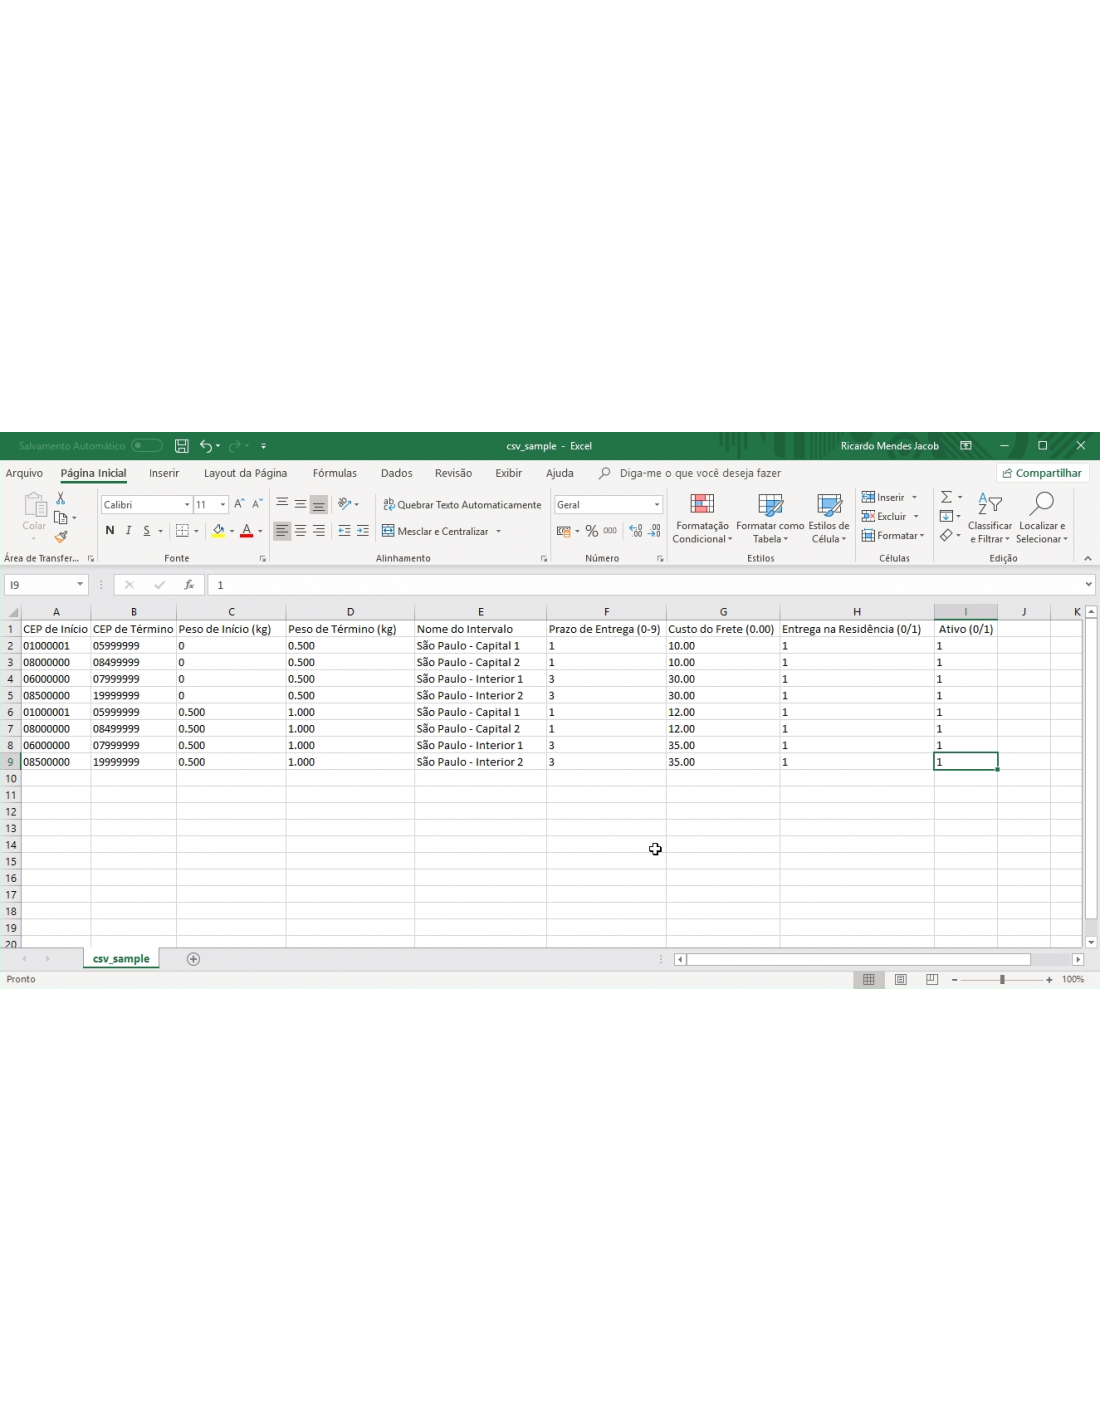Open the Name Box dropdown arrow
Image resolution: width=1100 pixels, height=1422 pixels.
click(x=80, y=585)
